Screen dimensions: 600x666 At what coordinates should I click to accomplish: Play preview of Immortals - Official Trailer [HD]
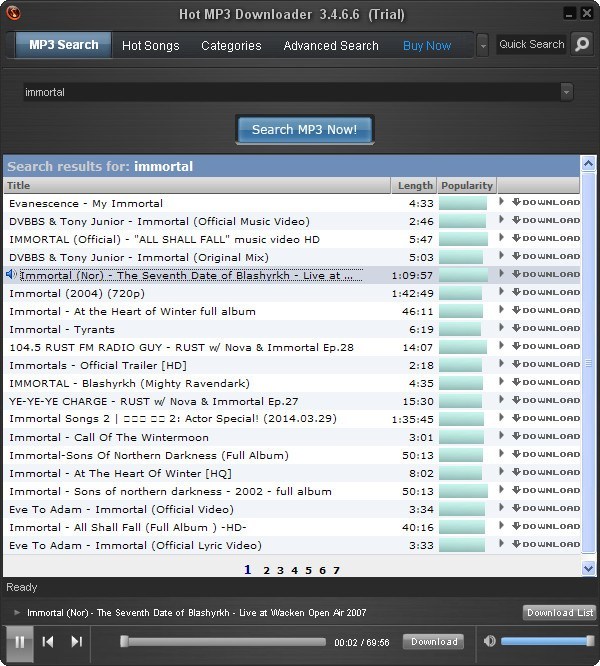click(x=501, y=364)
